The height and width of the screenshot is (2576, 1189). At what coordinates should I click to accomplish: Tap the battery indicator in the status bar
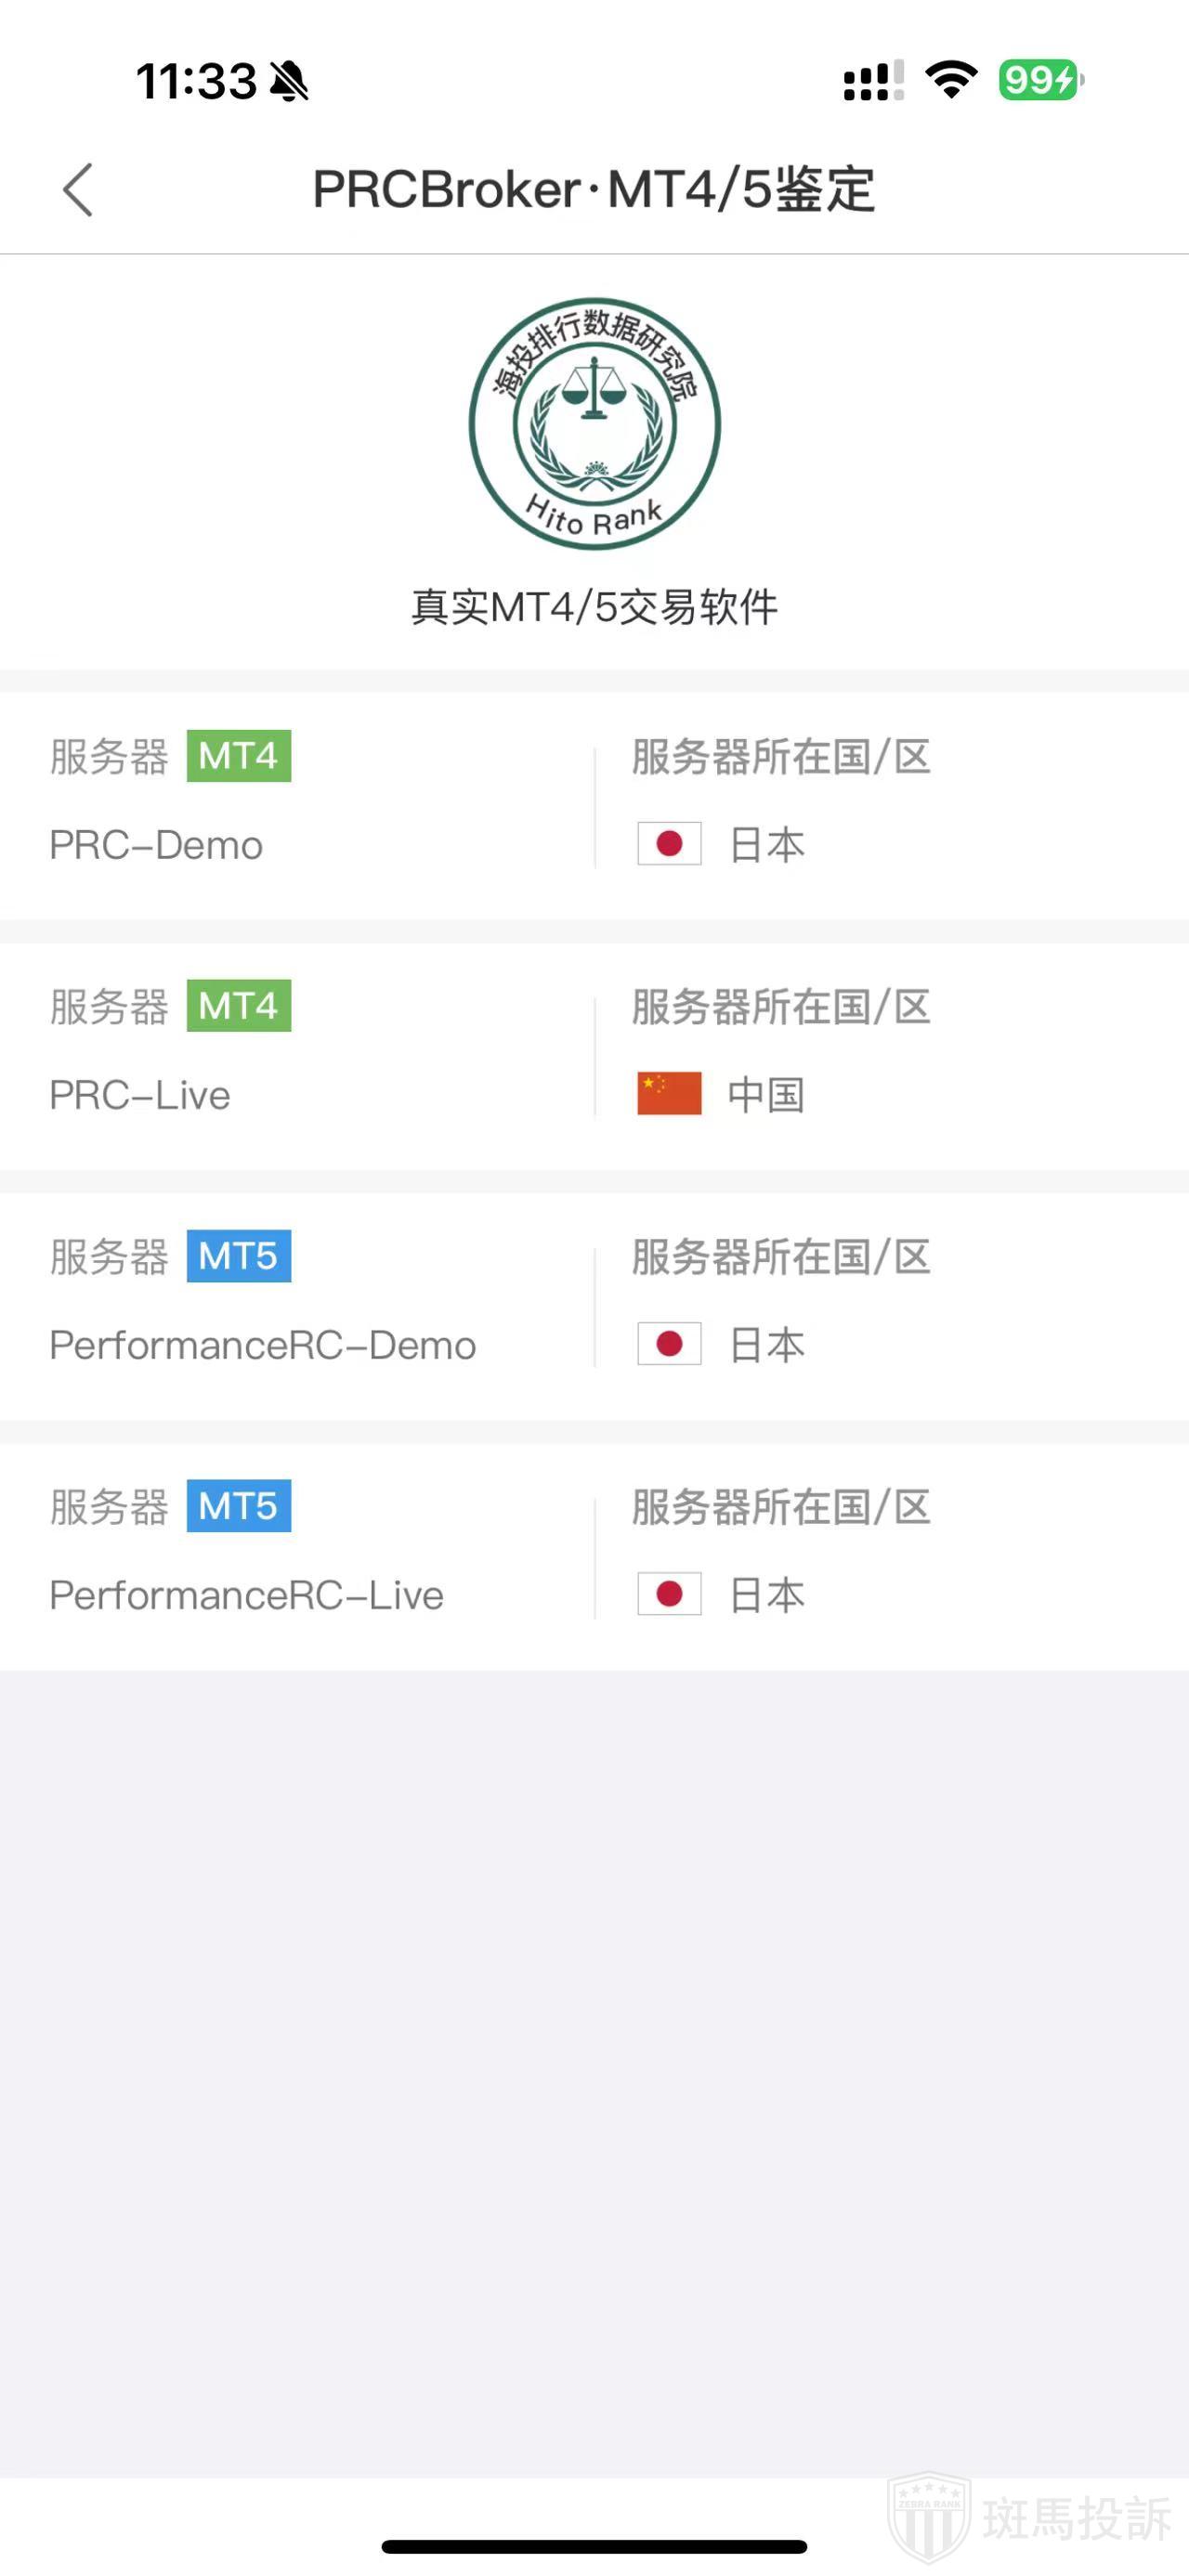pyautogui.click(x=1040, y=79)
